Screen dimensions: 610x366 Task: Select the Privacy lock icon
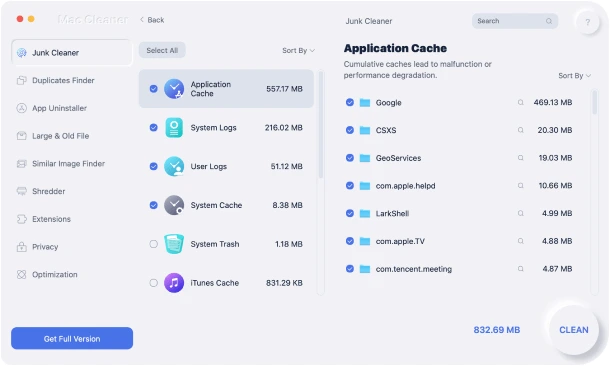pos(21,247)
